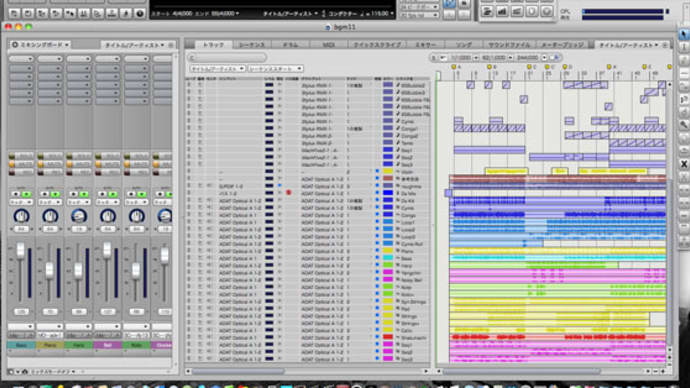Screen dimensions: 690x388
Task: Click the first yellow marker in timeline ruler
Action: [x=454, y=67]
